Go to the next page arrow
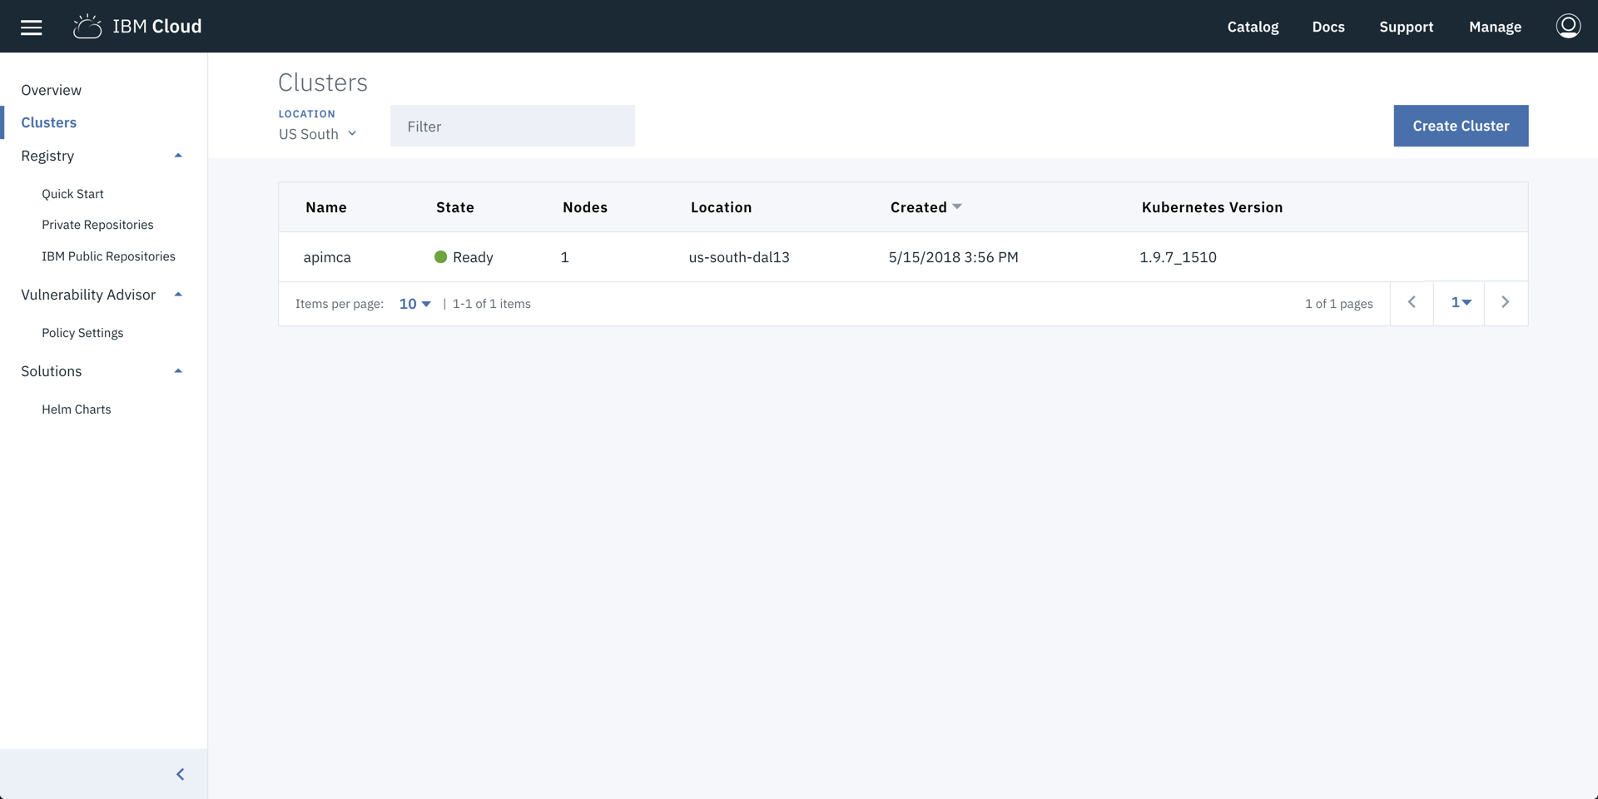 coord(1505,302)
